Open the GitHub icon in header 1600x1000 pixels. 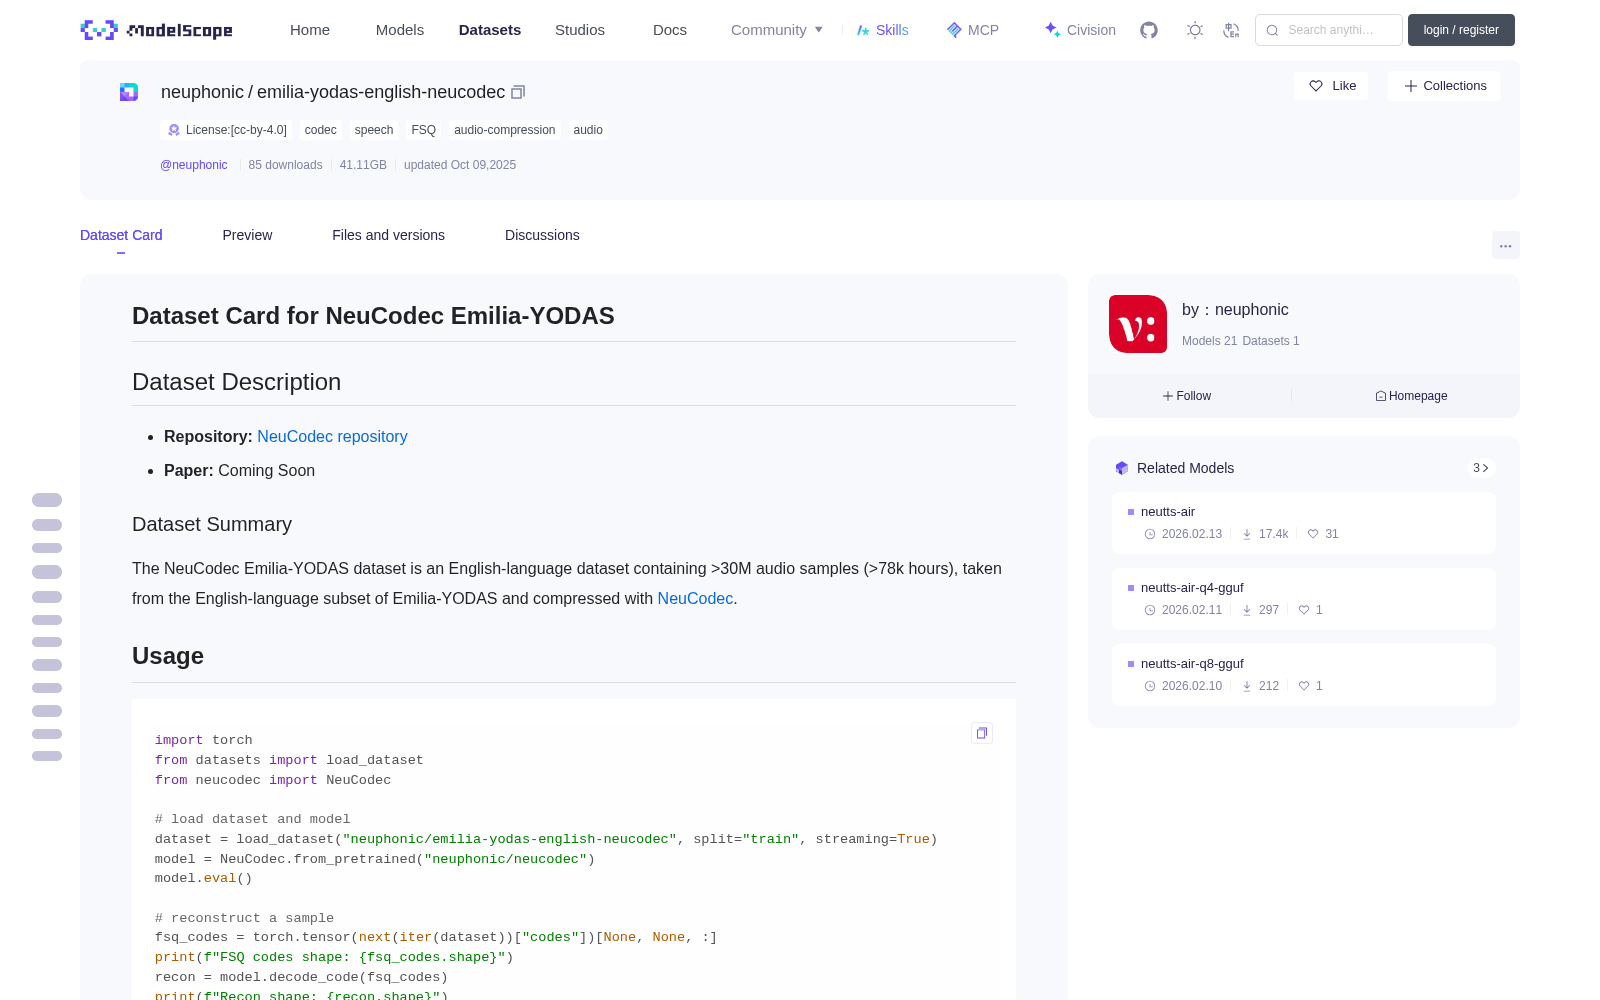coord(1149,30)
